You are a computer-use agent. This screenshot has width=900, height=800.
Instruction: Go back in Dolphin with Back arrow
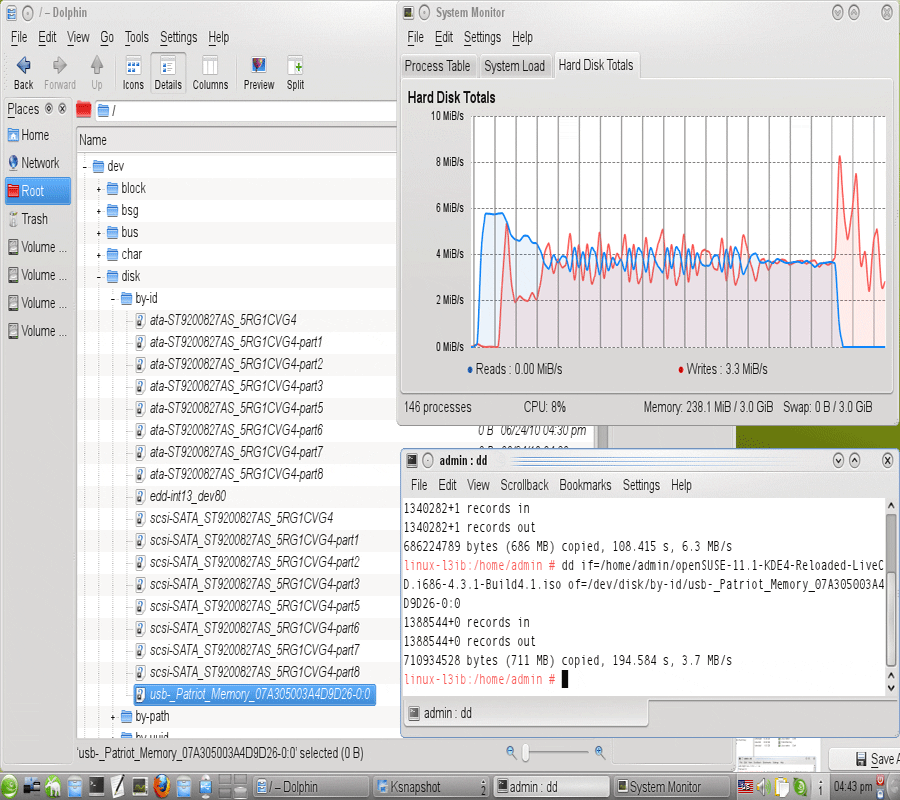coord(24,73)
